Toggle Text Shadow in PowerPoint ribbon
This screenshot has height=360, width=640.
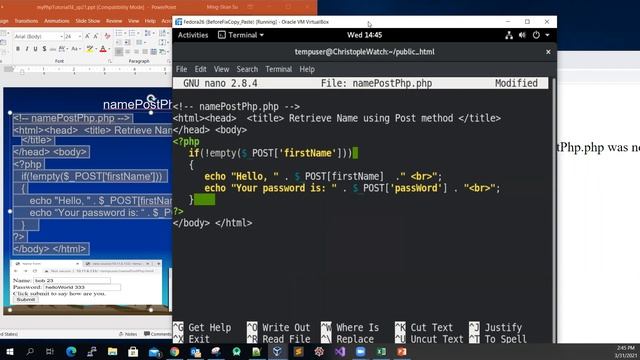pos(44,49)
